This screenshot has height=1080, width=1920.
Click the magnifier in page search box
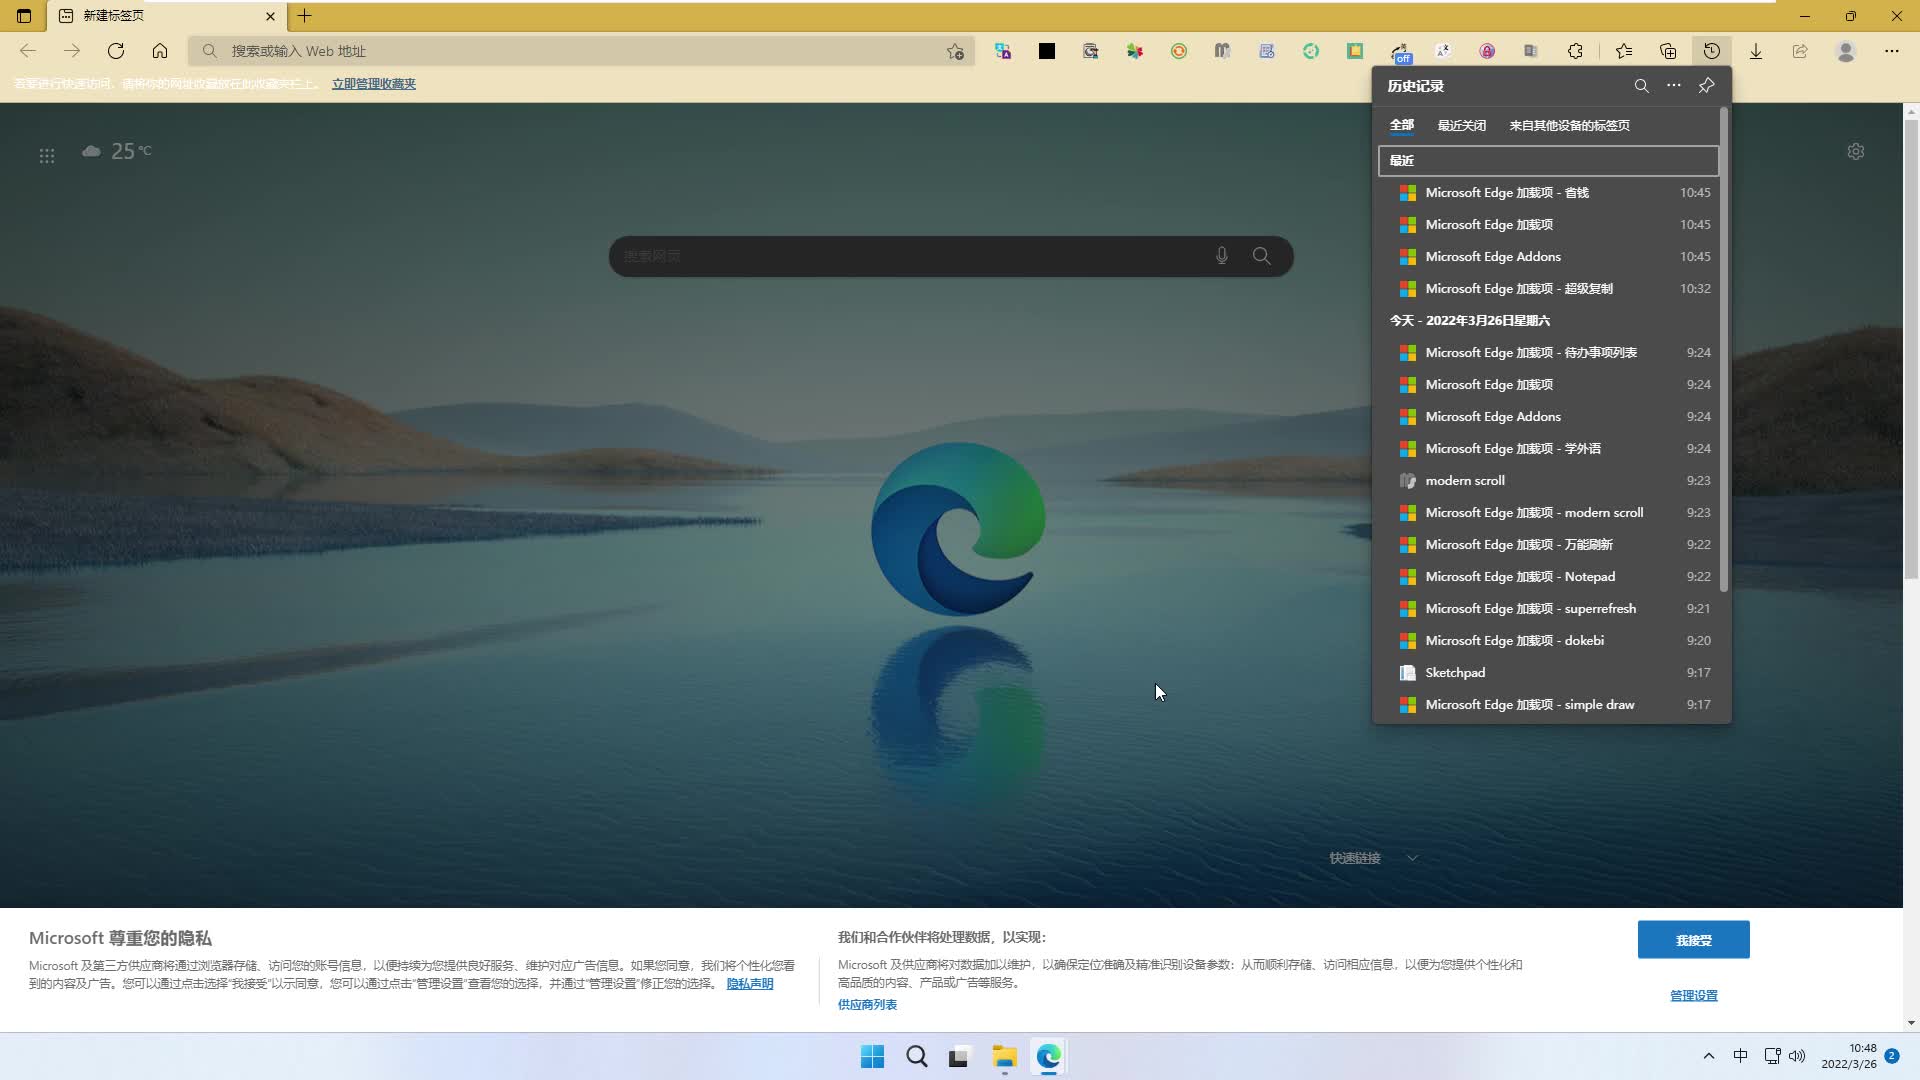pyautogui.click(x=1262, y=256)
